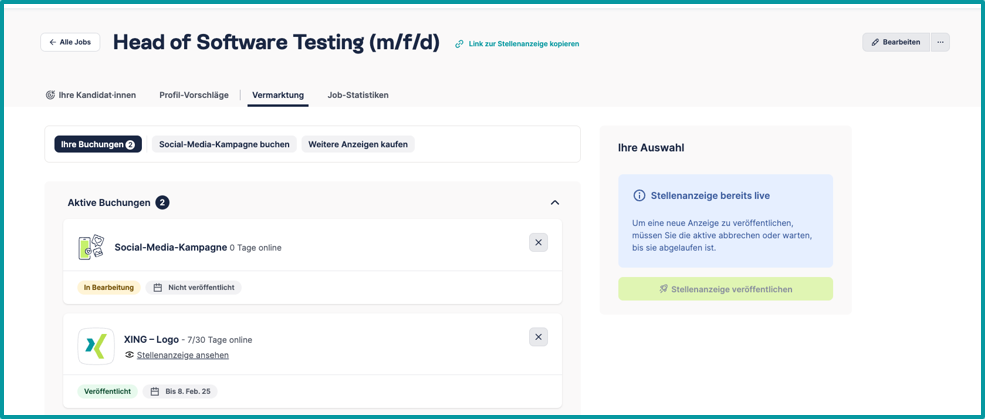985x419 pixels.
Task: Select Ihre Buchungen filter pill
Action: pyautogui.click(x=98, y=144)
